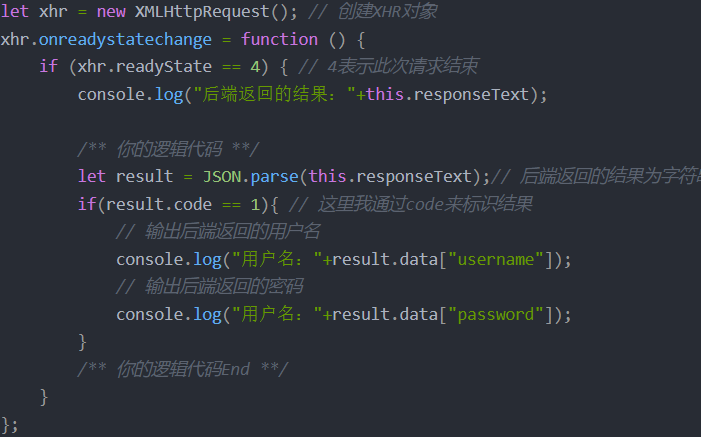The width and height of the screenshot is (701, 437).
Task: Click the comment '4表示此次请求结束'
Action: 402,67
